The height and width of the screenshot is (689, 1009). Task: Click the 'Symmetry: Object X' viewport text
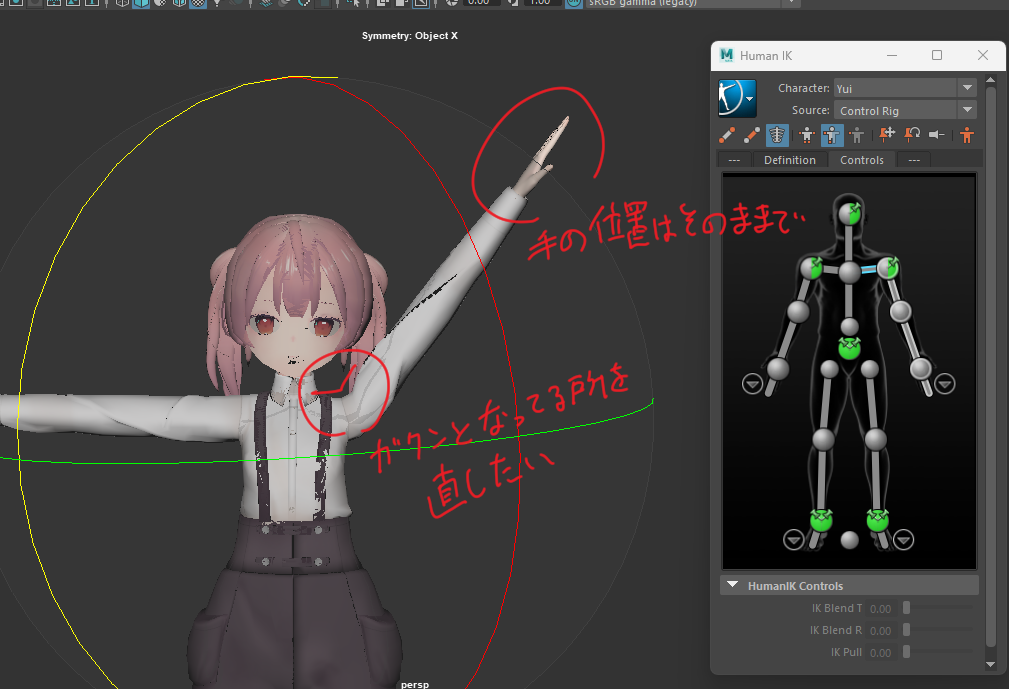[x=410, y=35]
